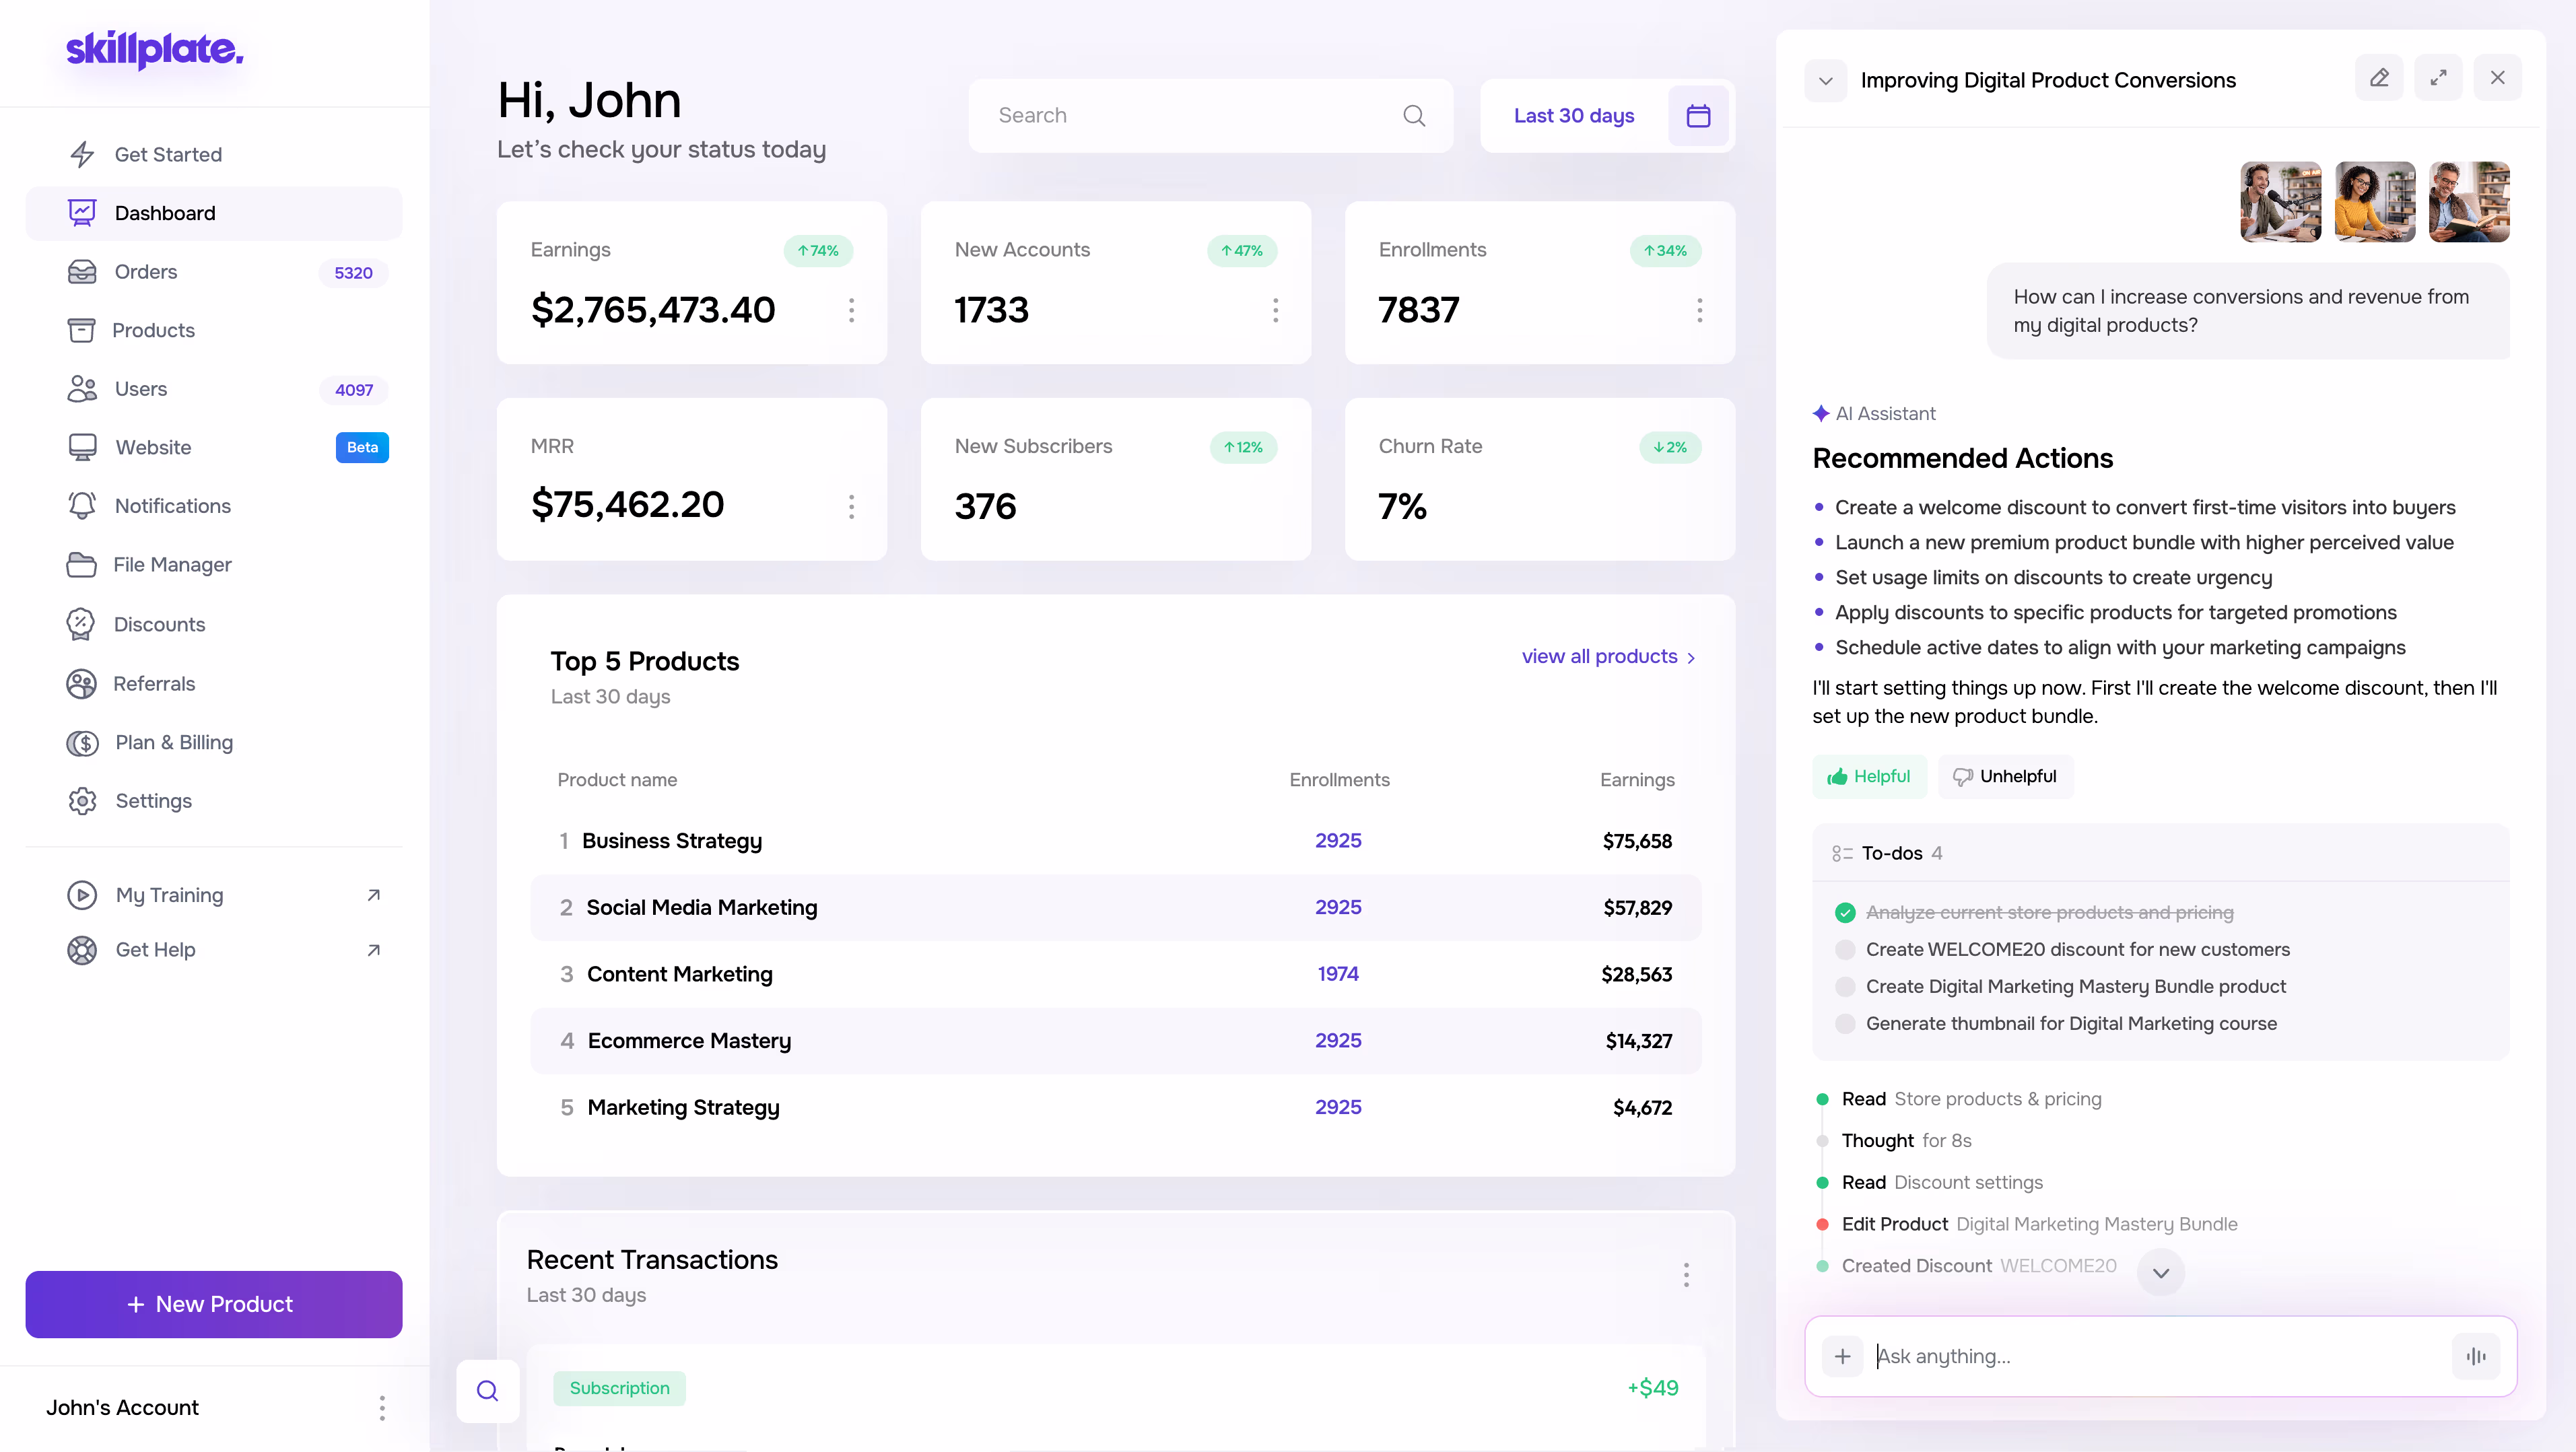Collapse the chat title chevron dropdown
Viewport: 2576px width, 1452px height.
click(1825, 81)
